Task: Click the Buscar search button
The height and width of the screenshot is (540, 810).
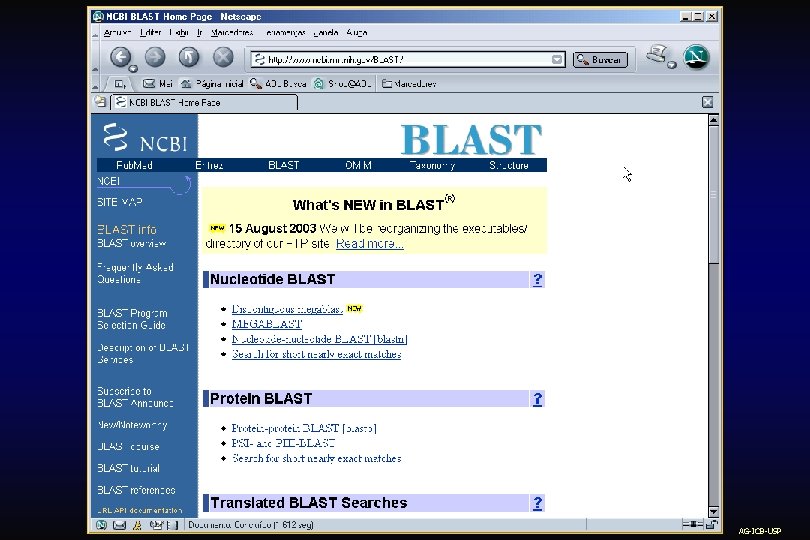Action: click(x=600, y=59)
